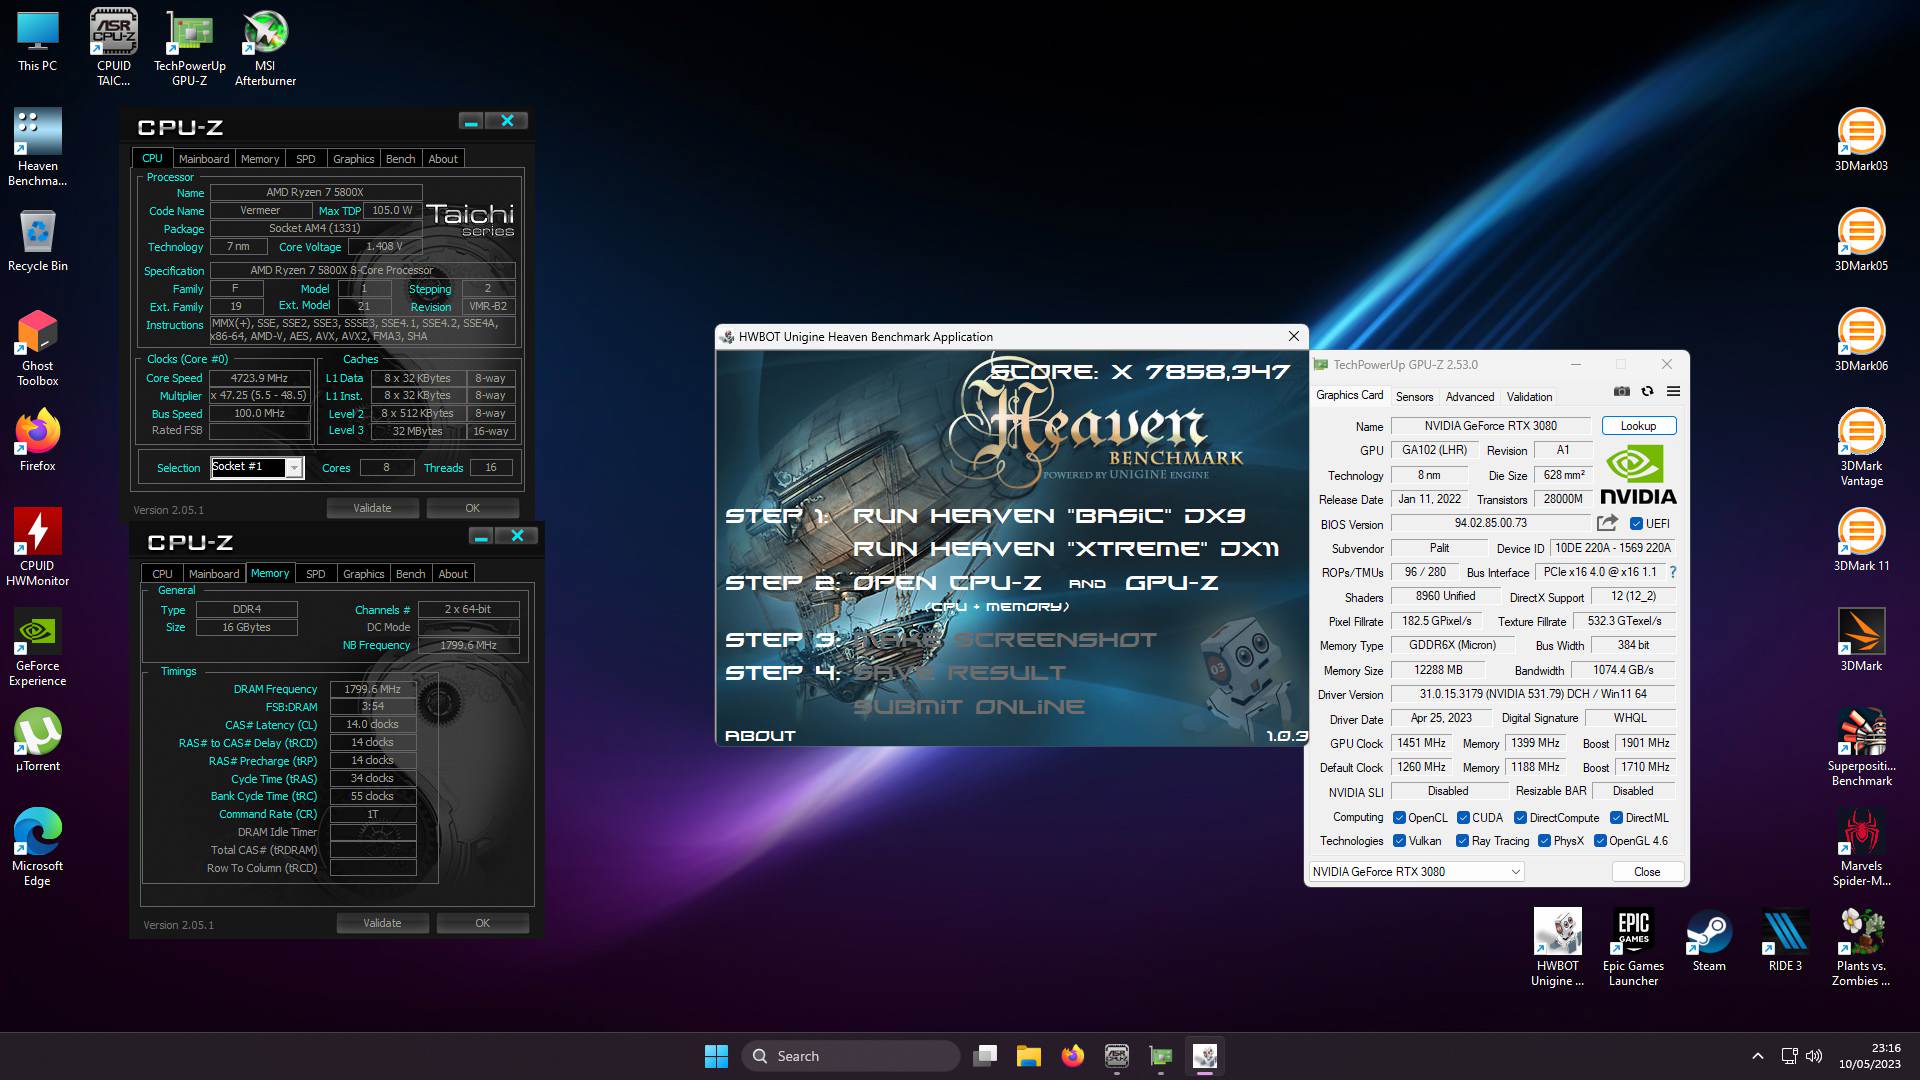Open the GeForce Experience desktop shortcut
The width and height of the screenshot is (1920, 1080).
[x=37, y=647]
